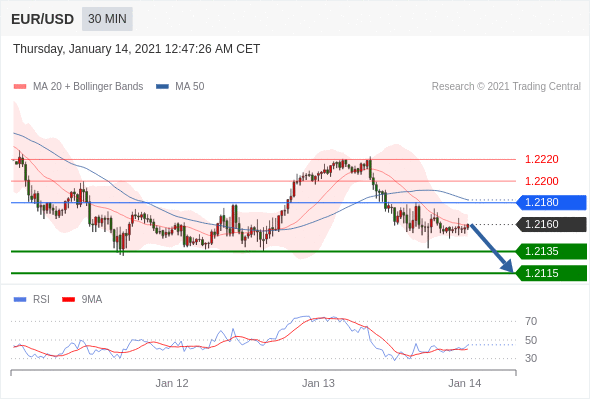Click the Jan 13 date axis marker
This screenshot has width=590, height=400.
318,383
